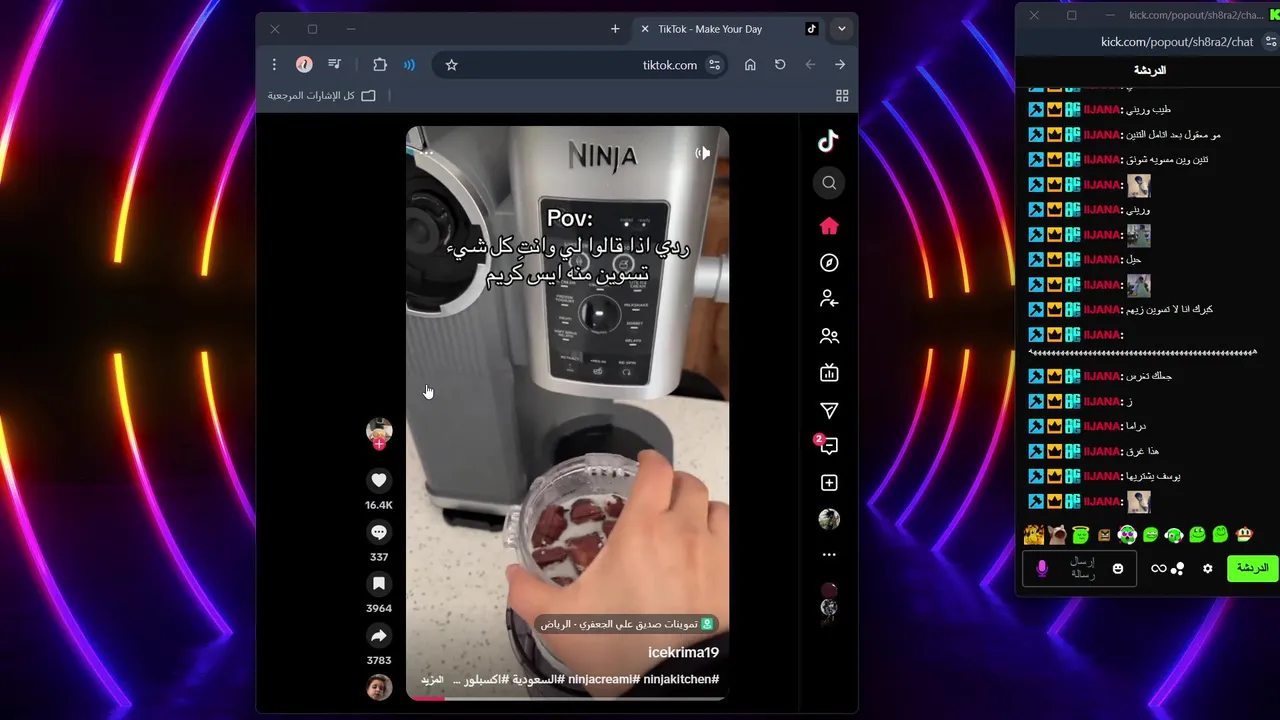Open the More three-dots in TikTok sidebar
The width and height of the screenshot is (1280, 720).
click(x=829, y=554)
